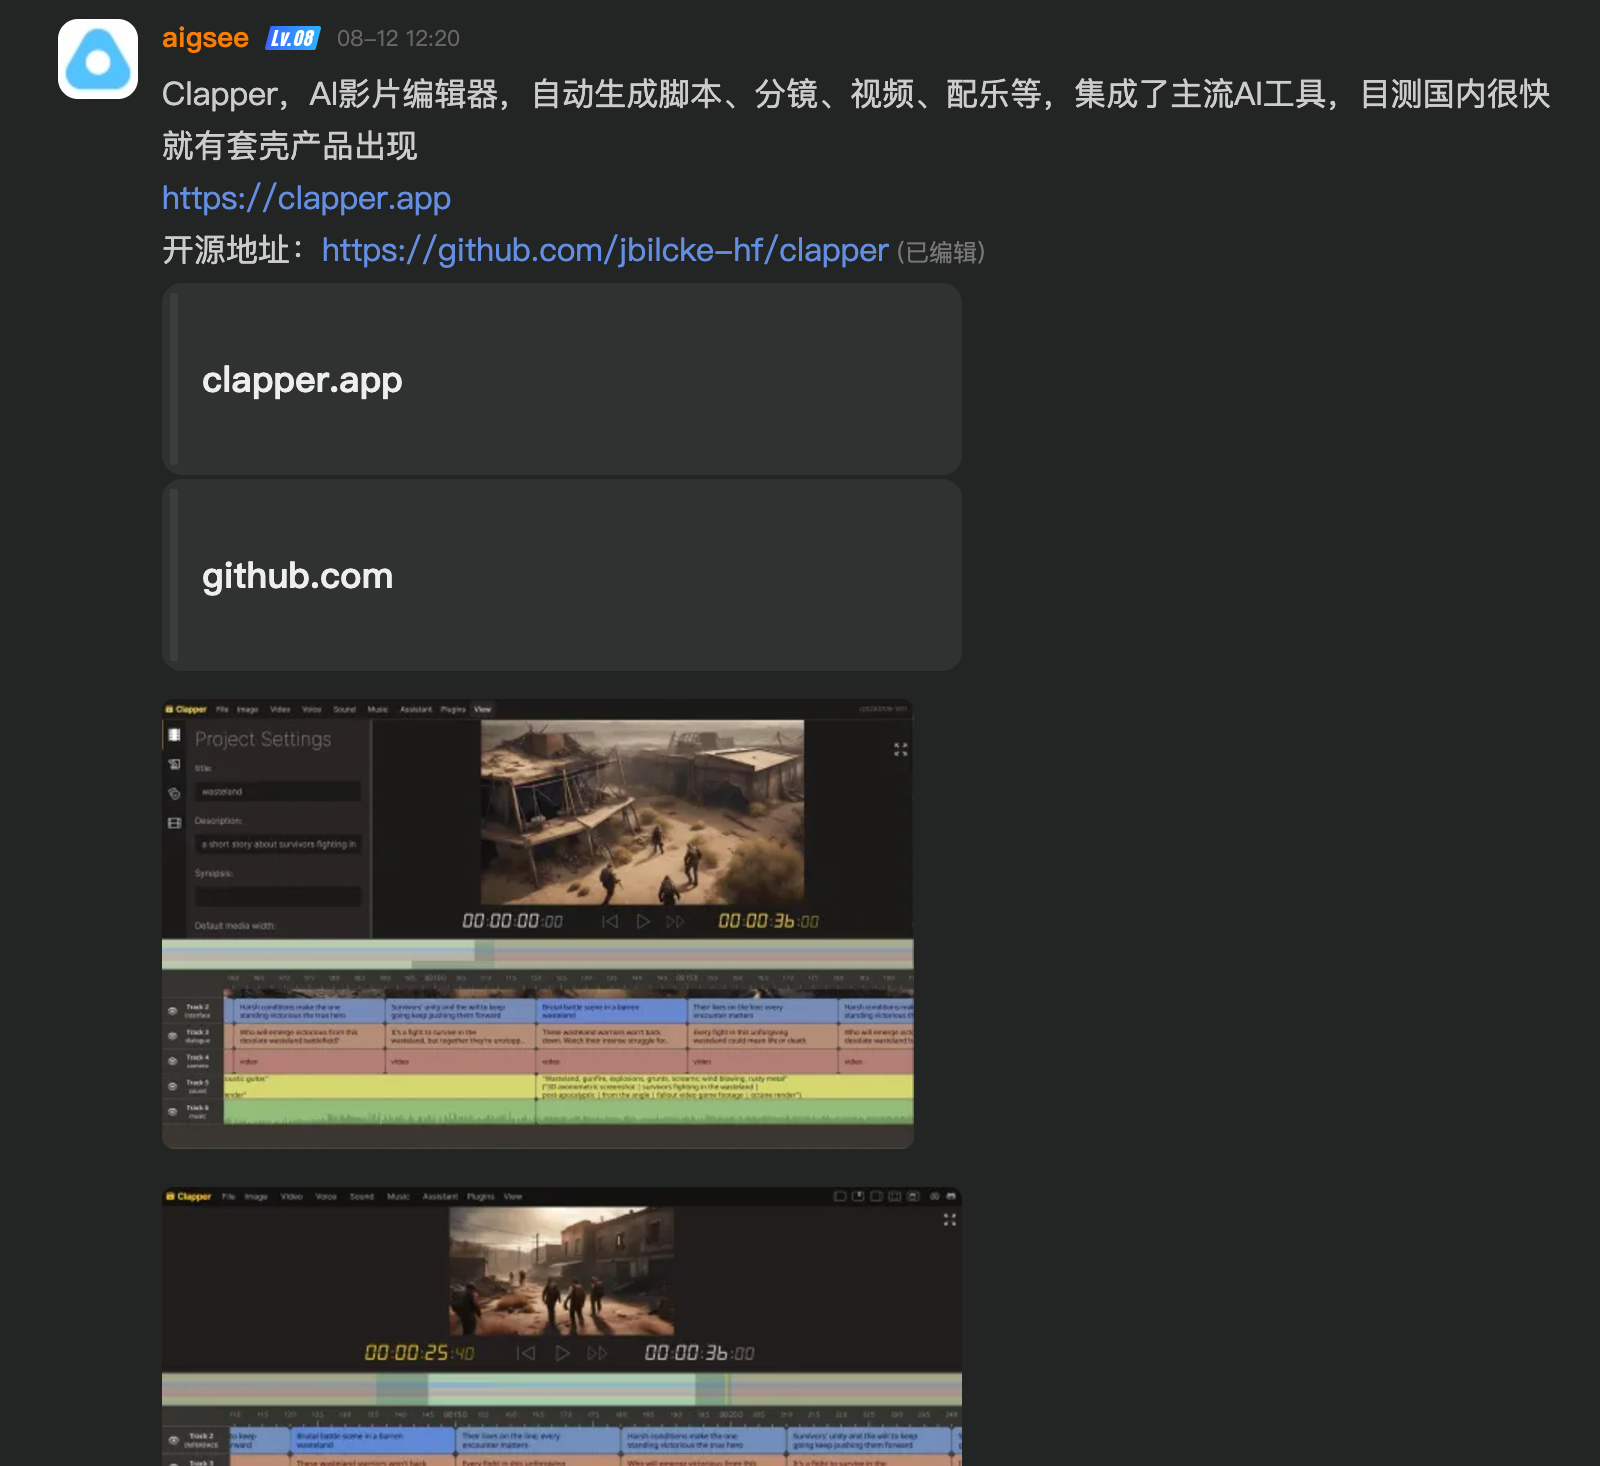Open the Music menu in the Project Settings screenshot
The height and width of the screenshot is (1466, 1600).
point(377,709)
